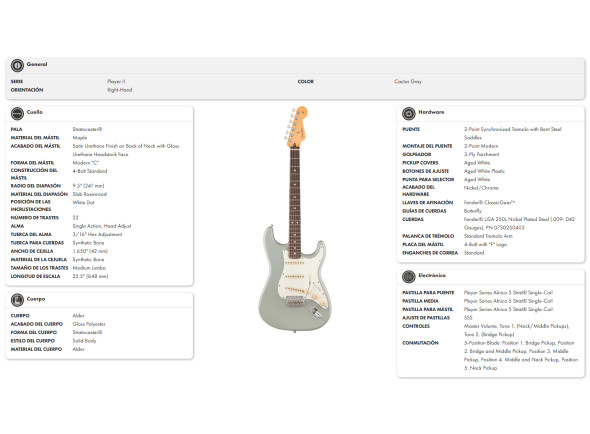590x434 pixels.
Task: Click the '9.5" (241 mm)' radius value
Action: pos(88,186)
